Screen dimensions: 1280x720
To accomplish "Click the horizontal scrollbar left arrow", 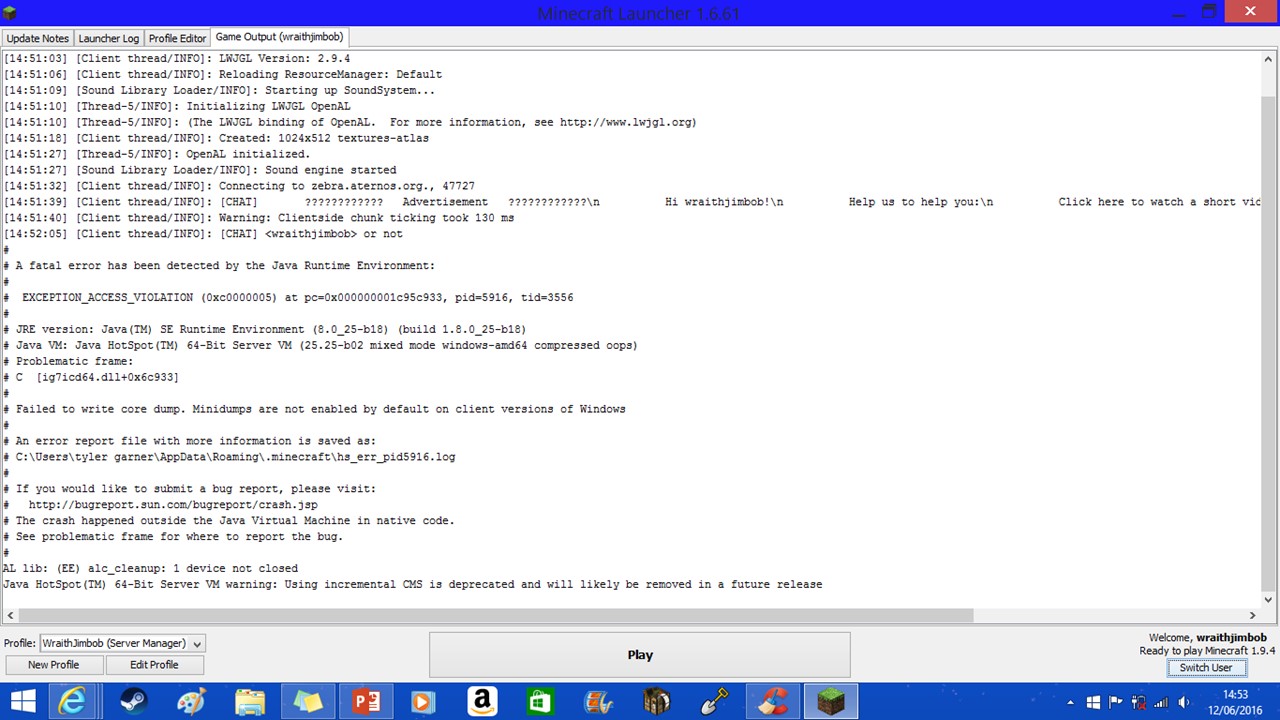I will (x=11, y=615).
